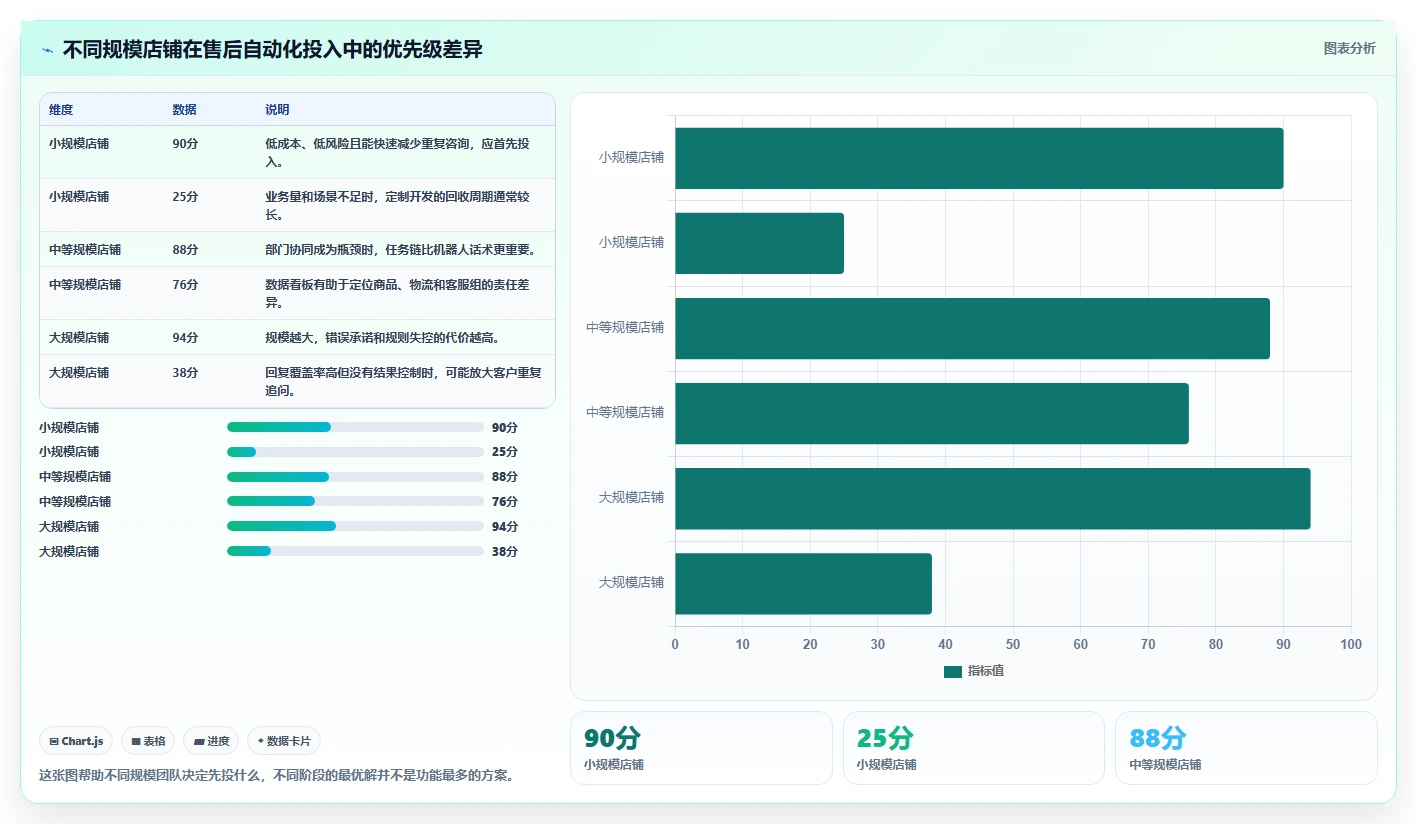Click the progress bar labeled 94分
This screenshot has height=824, width=1417.
pyautogui.click(x=355, y=526)
